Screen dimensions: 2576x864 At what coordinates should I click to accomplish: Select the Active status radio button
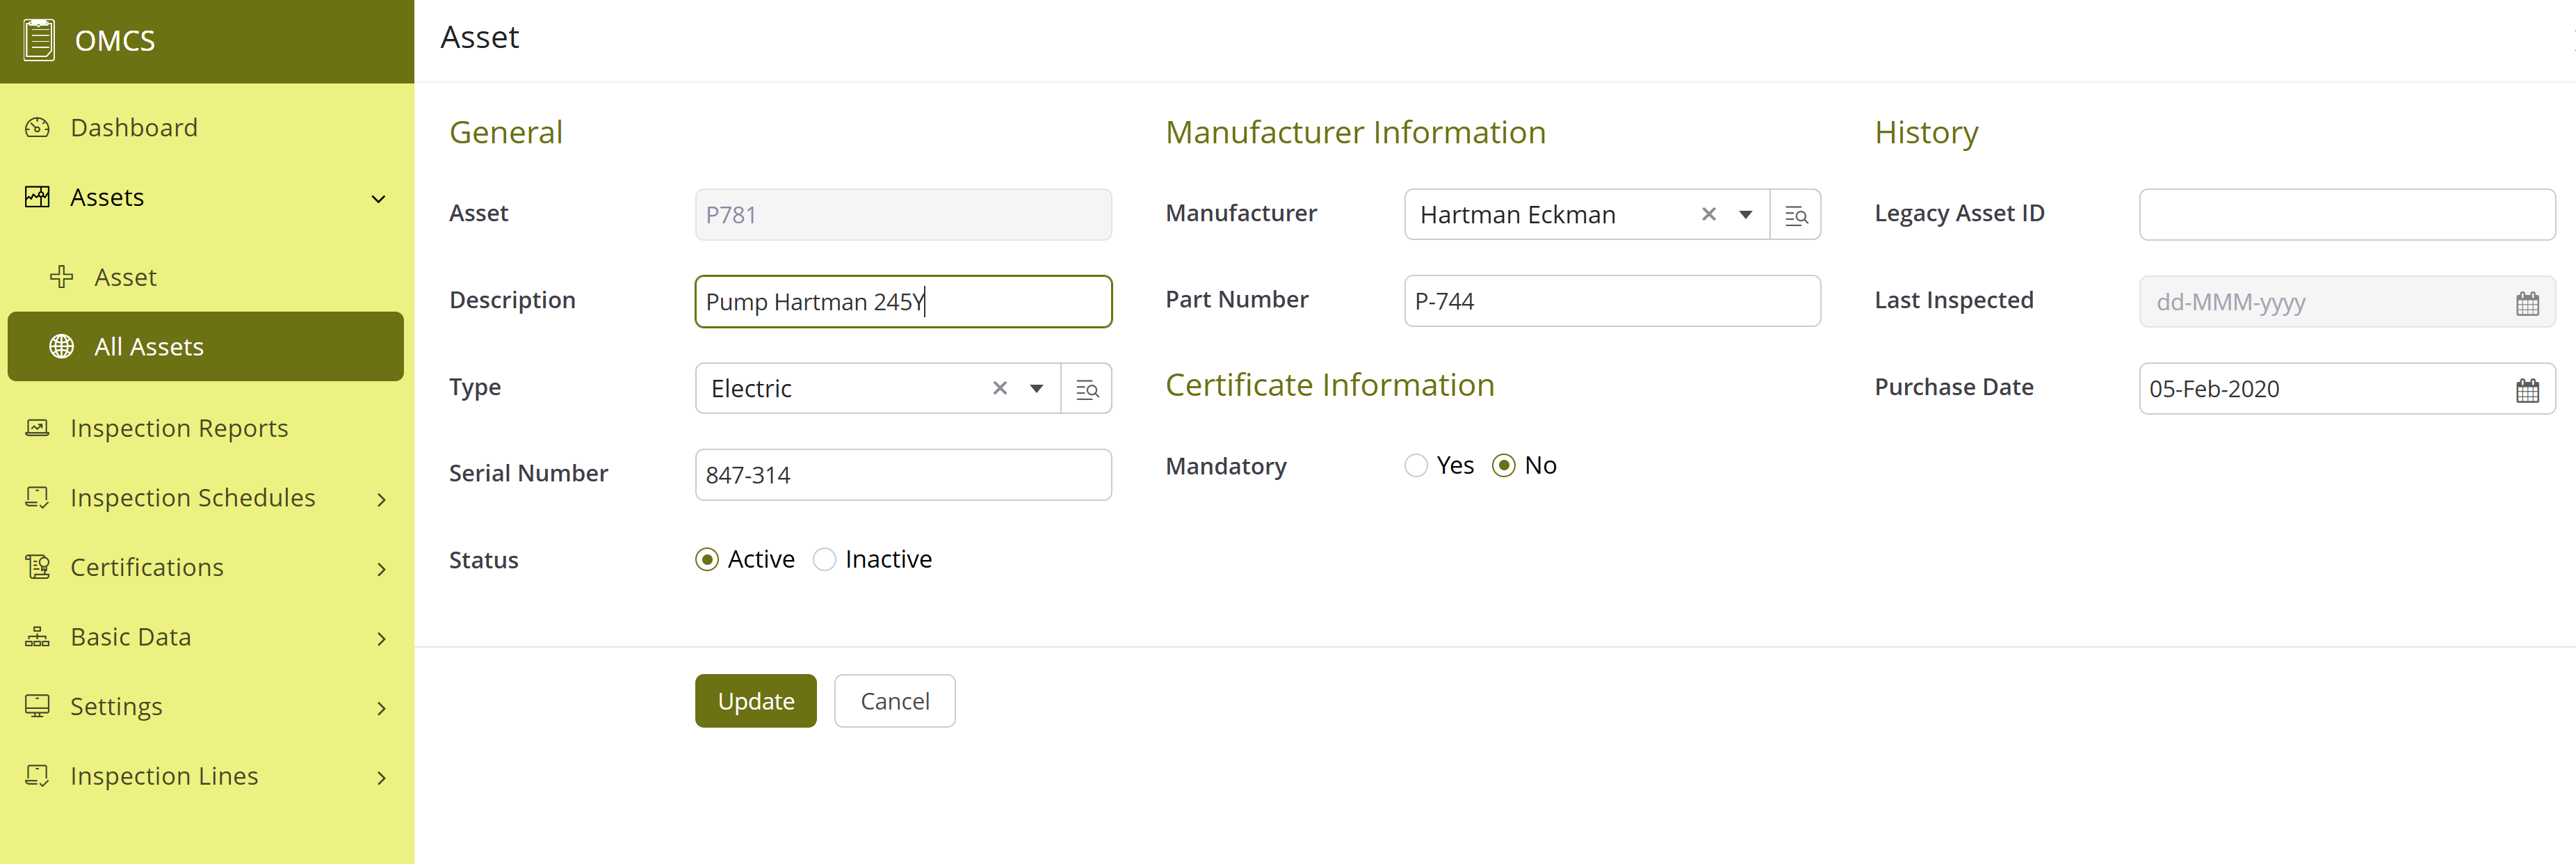707,559
